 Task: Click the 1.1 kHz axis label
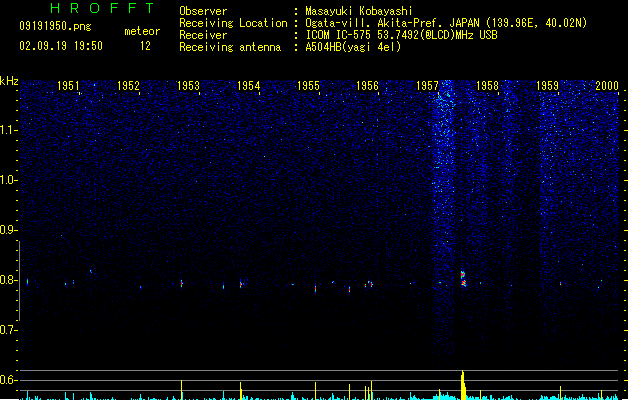8,130
